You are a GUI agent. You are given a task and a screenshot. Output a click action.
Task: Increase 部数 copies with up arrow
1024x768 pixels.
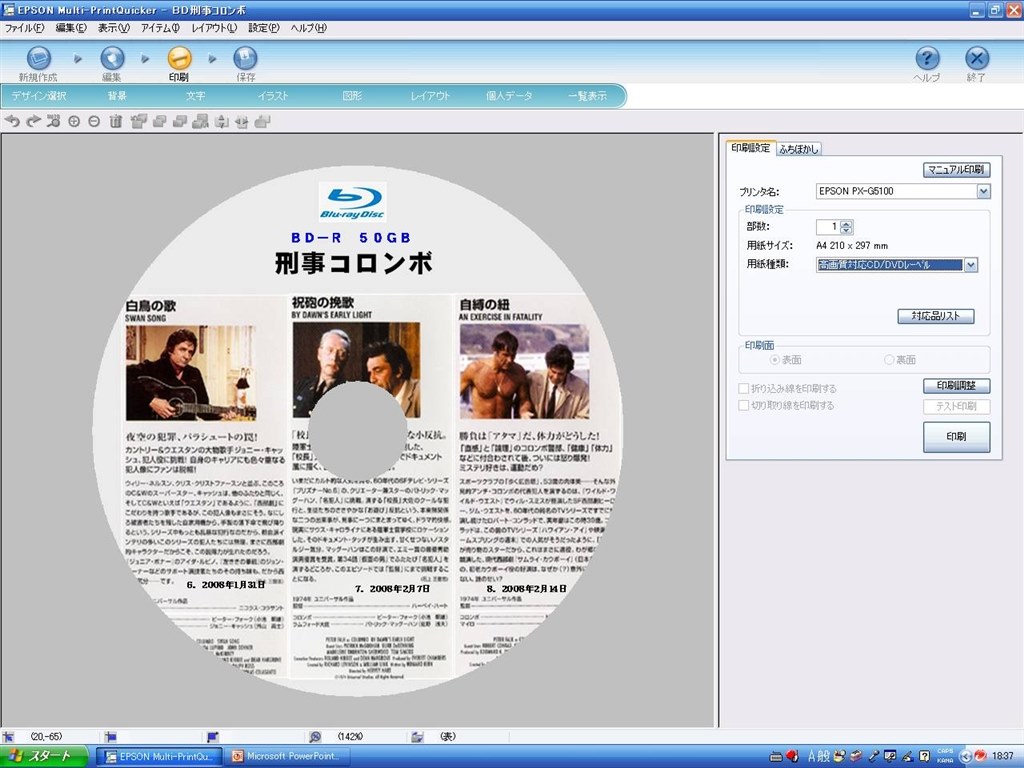point(847,223)
